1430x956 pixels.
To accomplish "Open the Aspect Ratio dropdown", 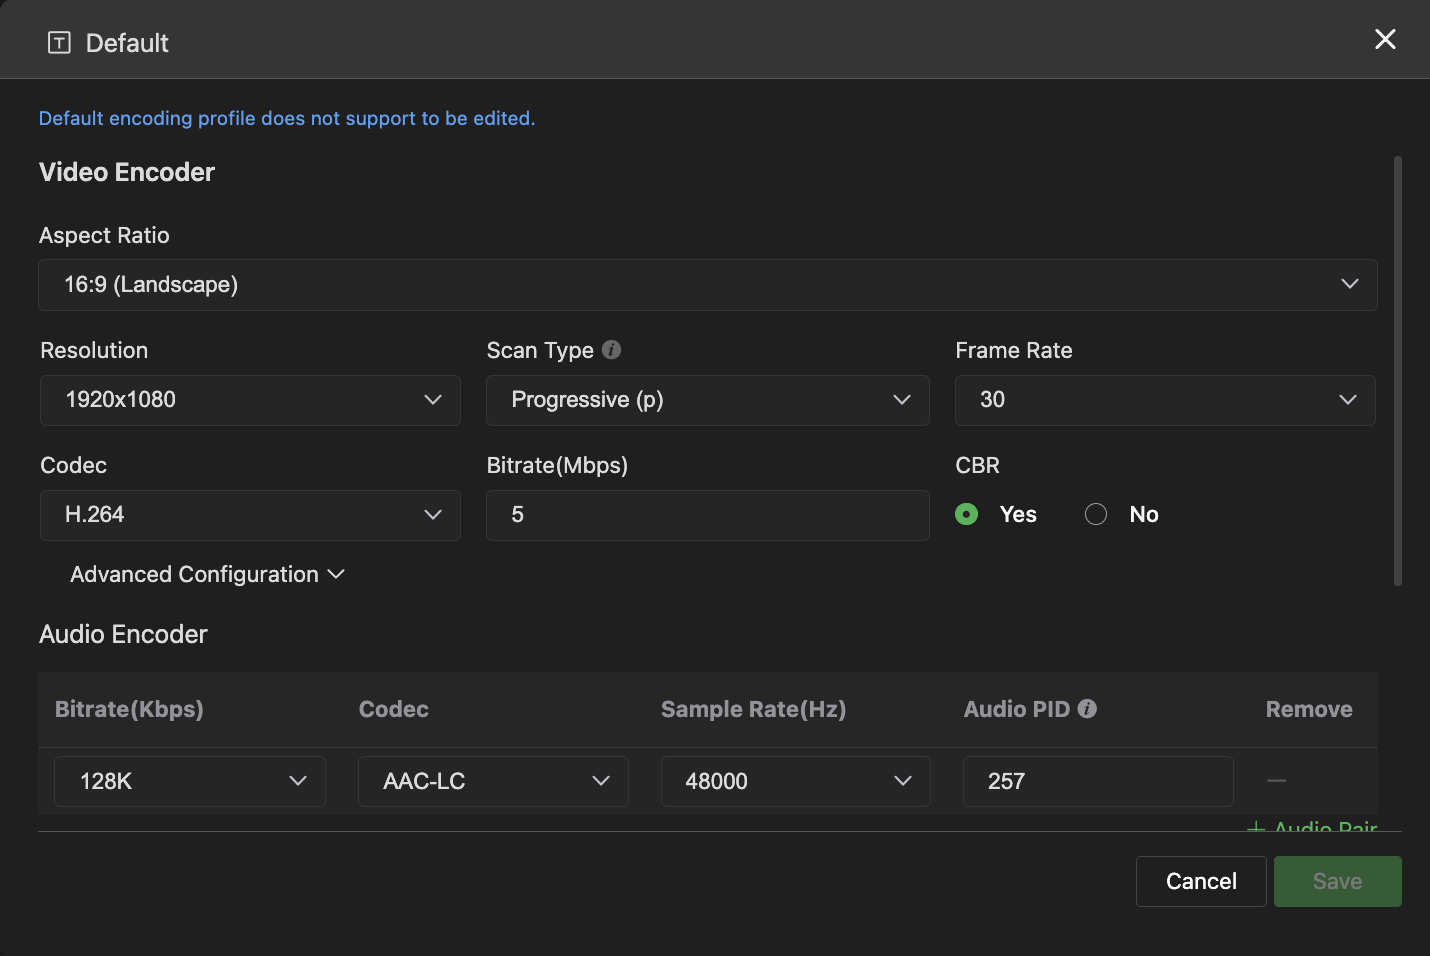I will tap(708, 285).
